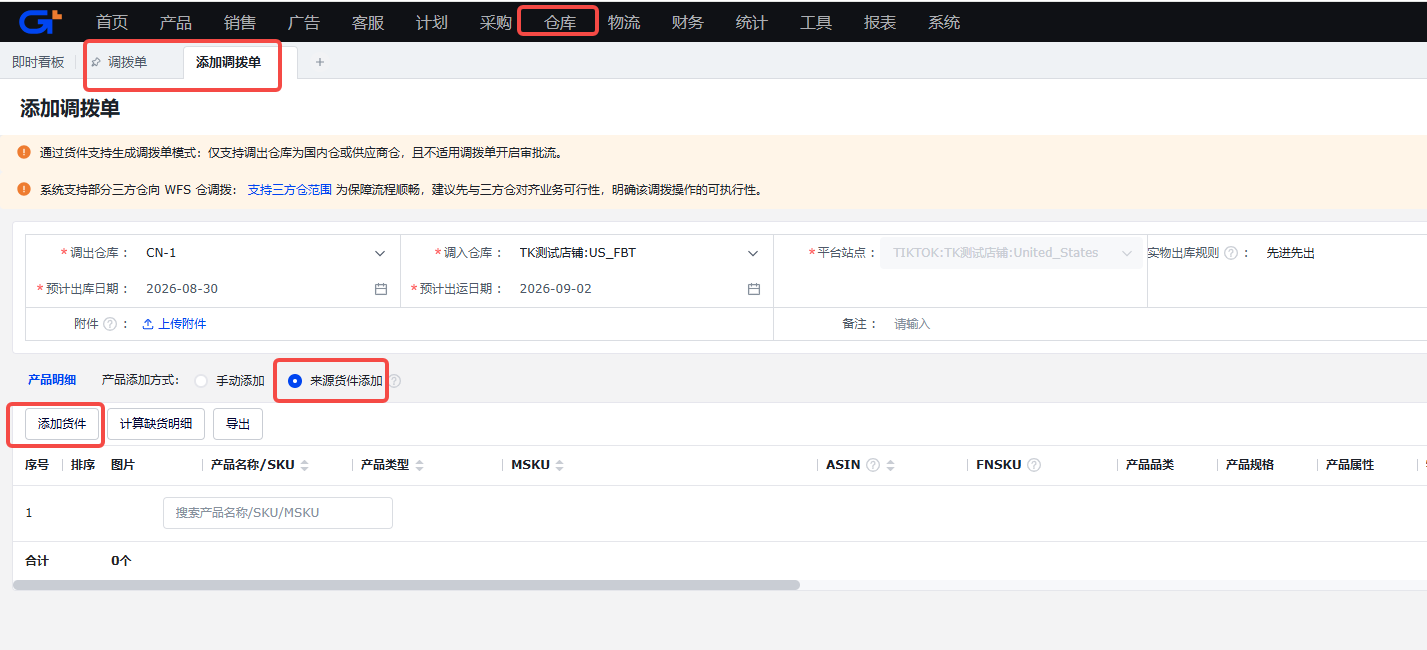Open the 销售 menu

tap(240, 22)
